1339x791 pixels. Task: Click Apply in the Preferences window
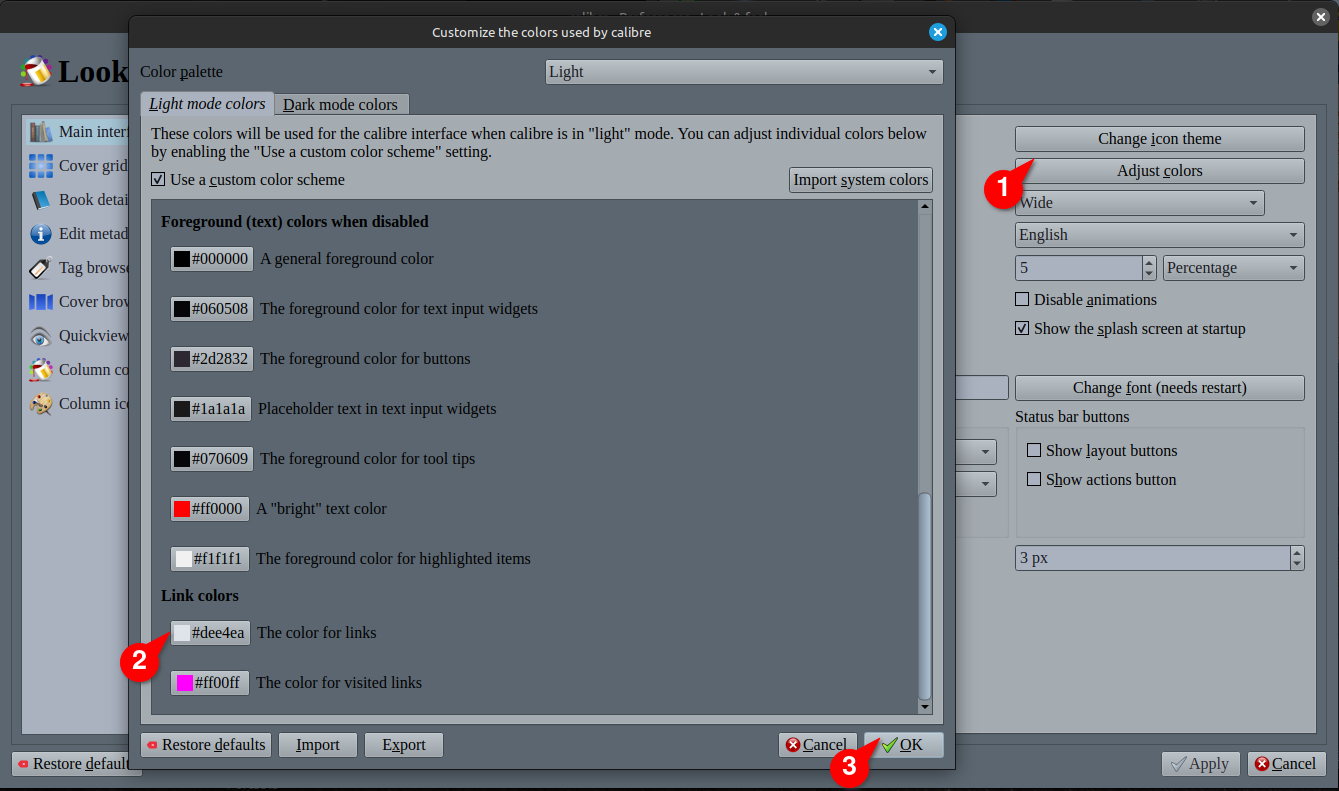click(x=1201, y=764)
